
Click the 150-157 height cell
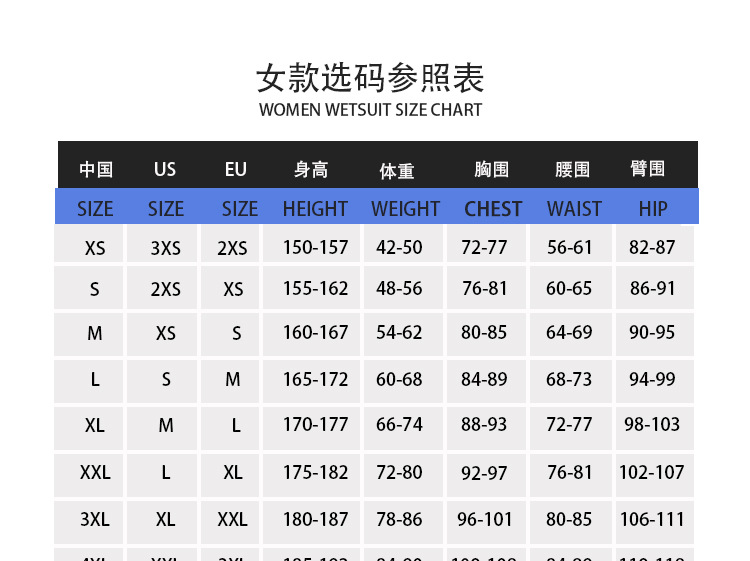tap(315, 248)
